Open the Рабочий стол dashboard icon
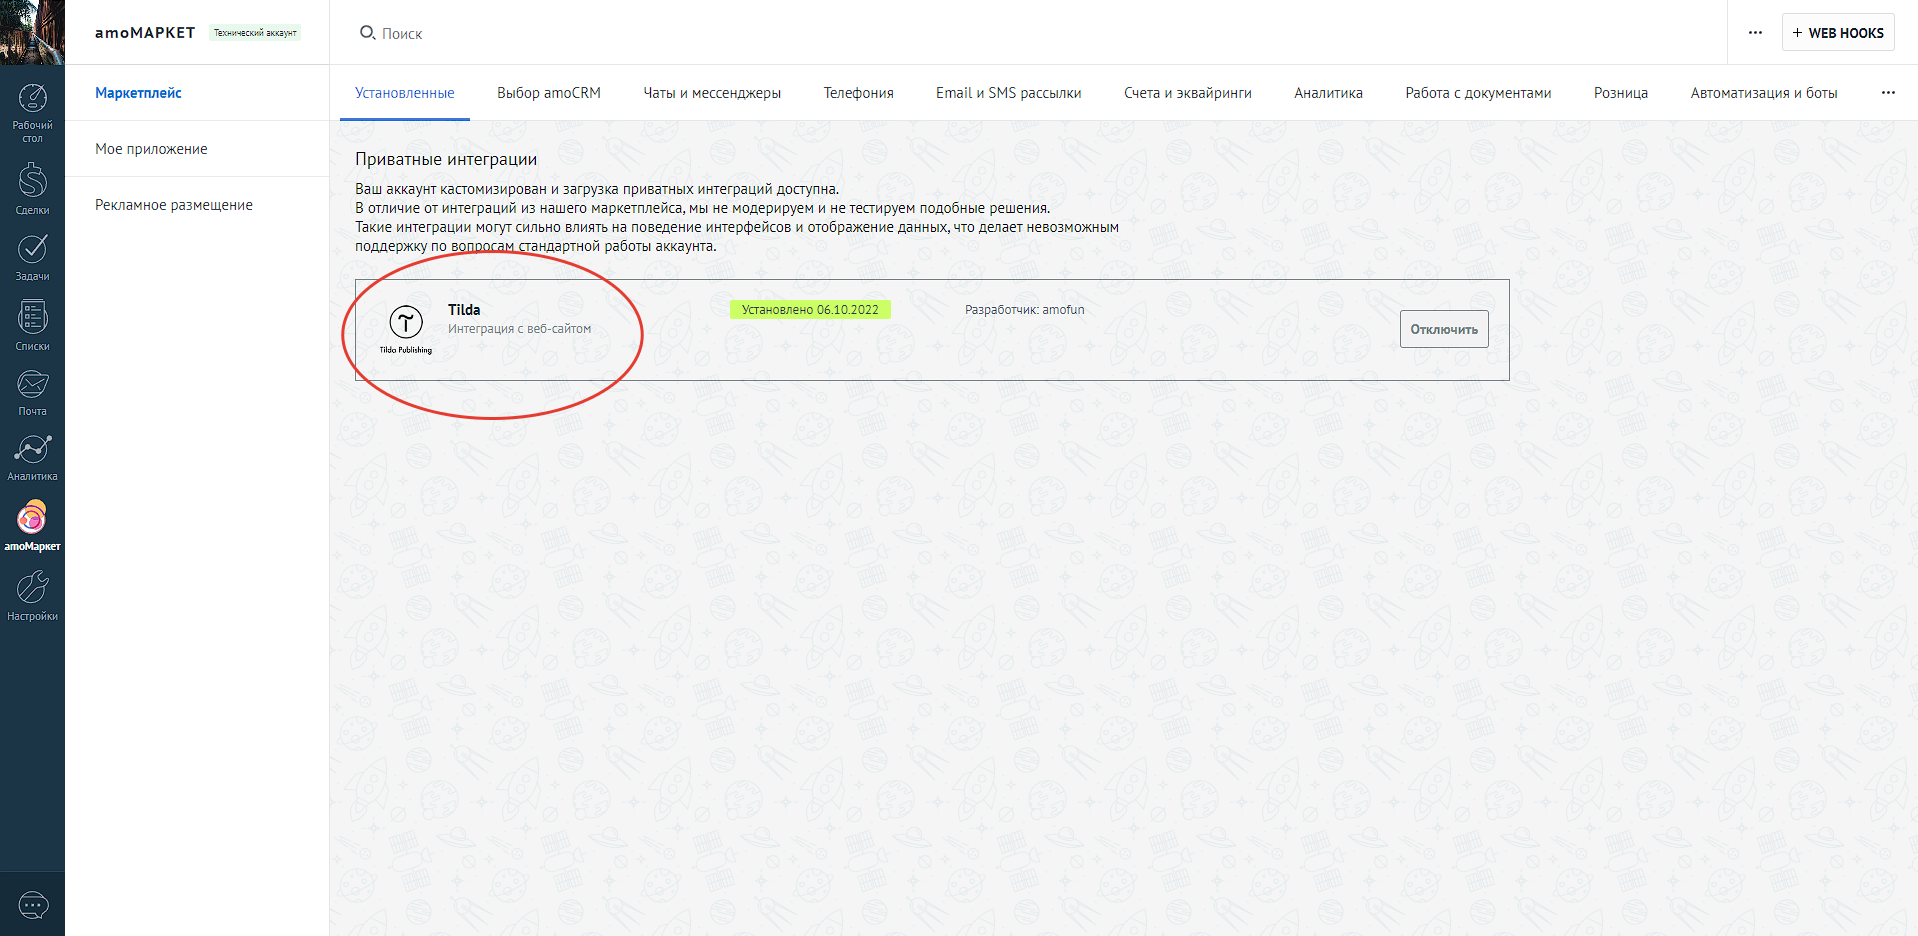Screen dimensions: 1918x936 (32, 104)
